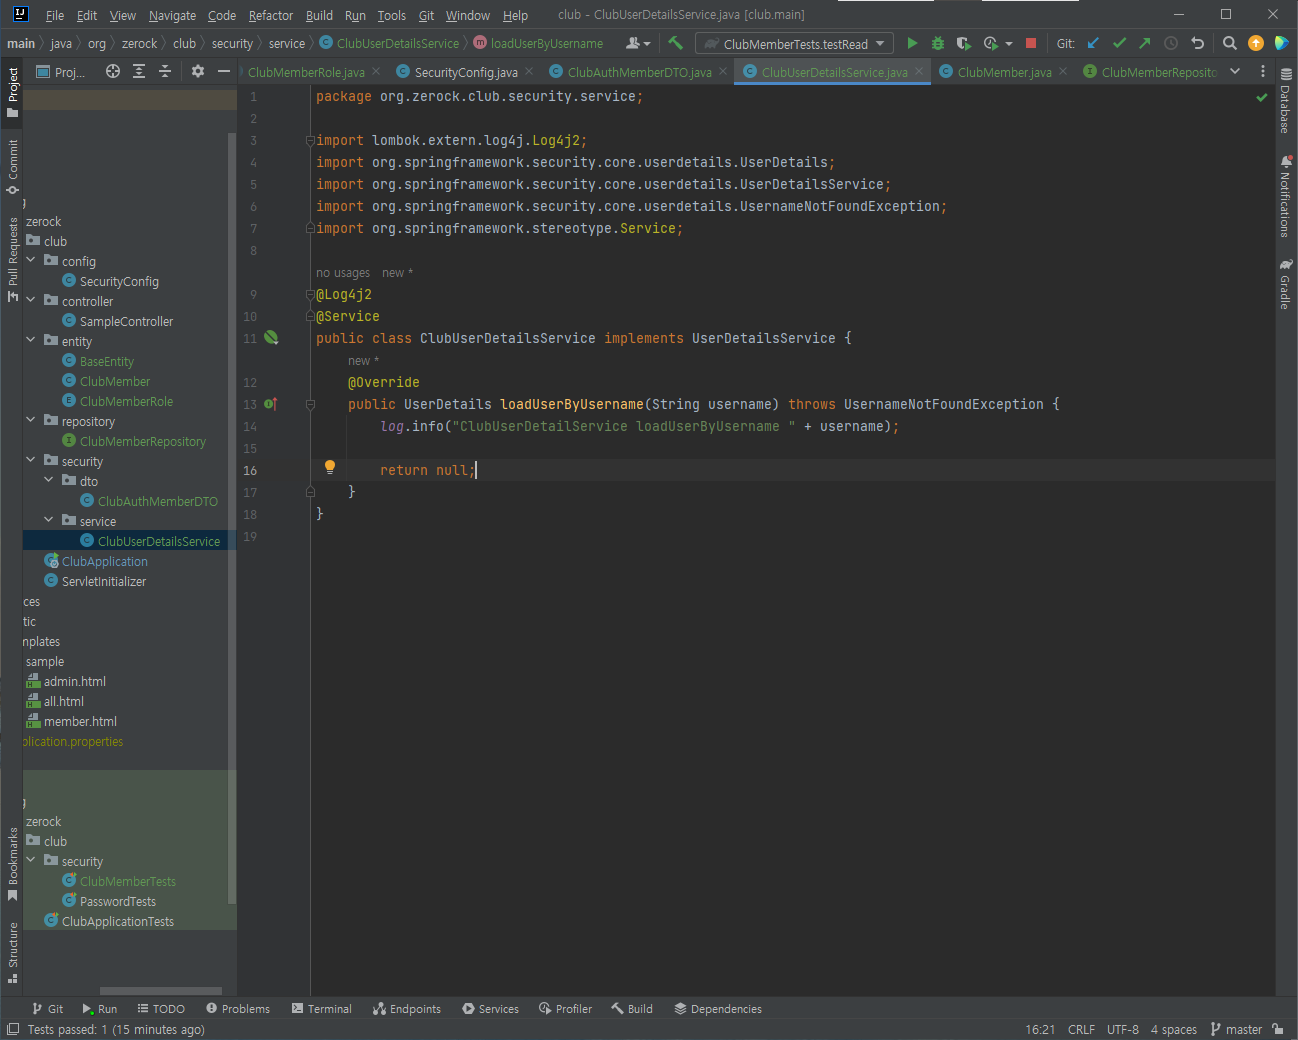The width and height of the screenshot is (1298, 1040).
Task: Open the Navigate menu
Action: [x=172, y=15]
